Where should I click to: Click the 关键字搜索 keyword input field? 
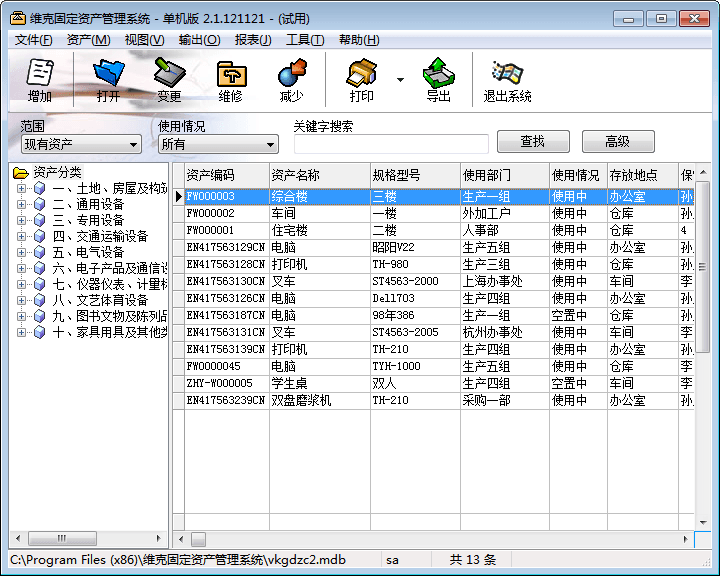point(390,144)
